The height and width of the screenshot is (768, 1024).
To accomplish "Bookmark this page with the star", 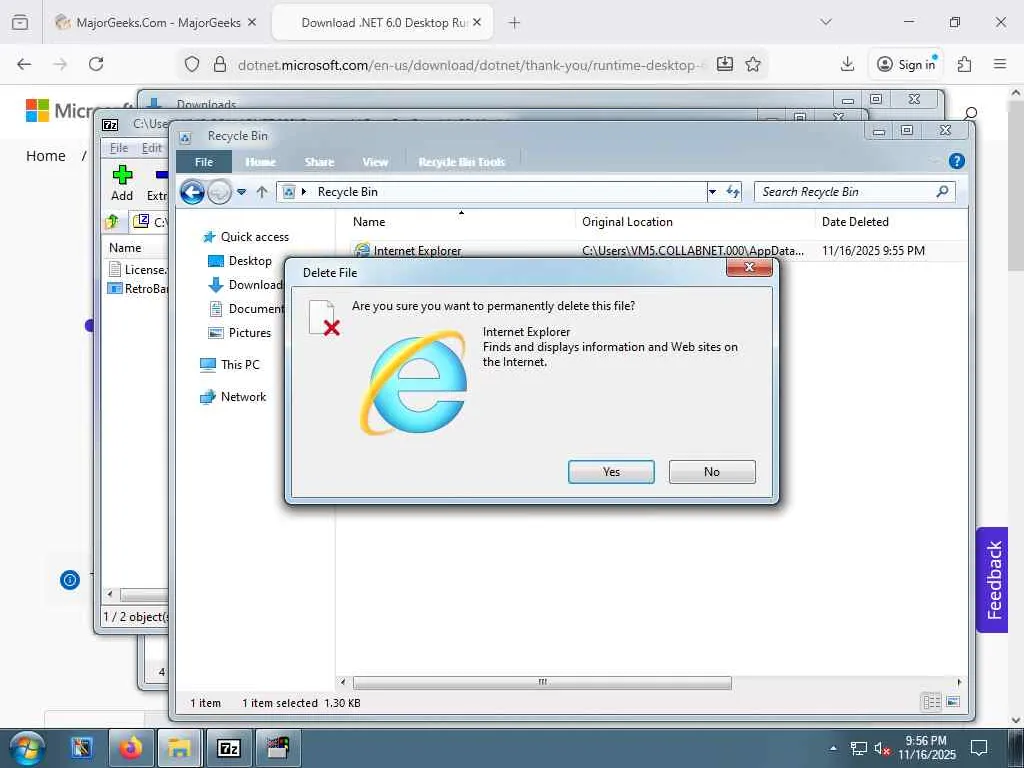I will click(753, 64).
